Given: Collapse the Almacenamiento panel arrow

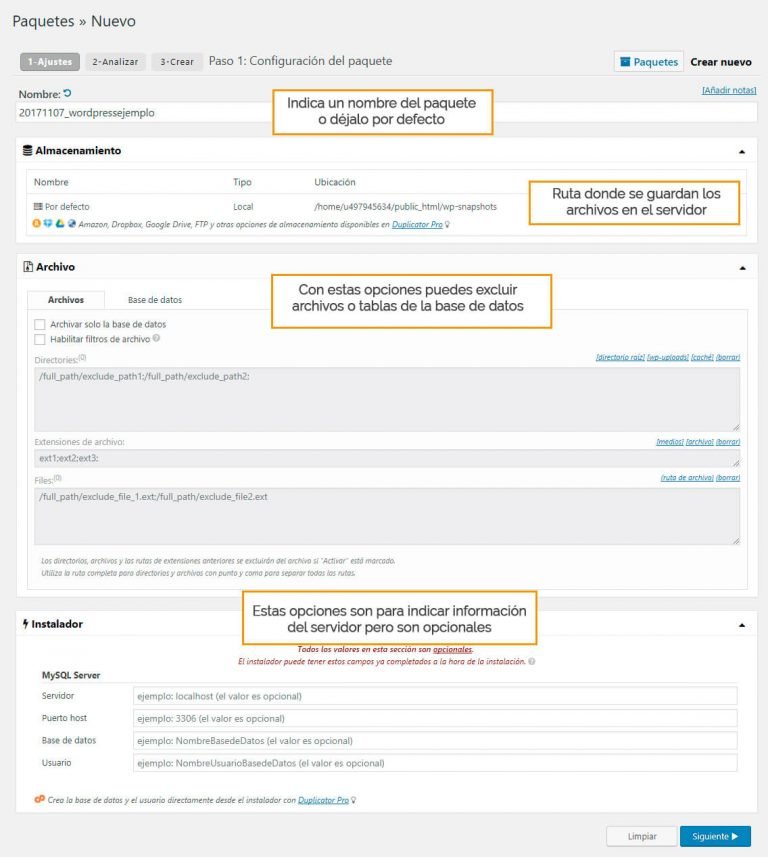Looking at the screenshot, I should 741,152.
